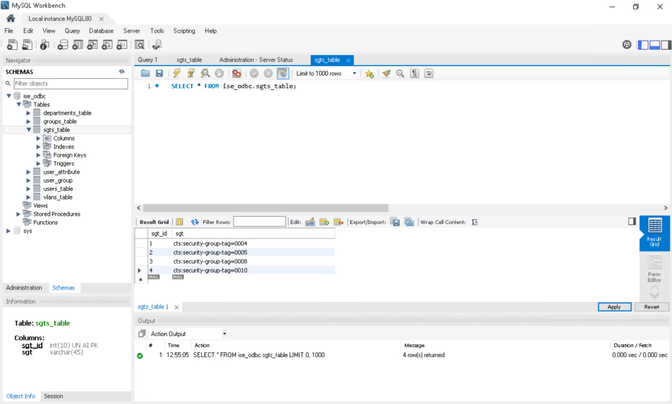This screenshot has width=672, height=404.
Task: Refresh the schemas list icon
Action: tap(122, 72)
